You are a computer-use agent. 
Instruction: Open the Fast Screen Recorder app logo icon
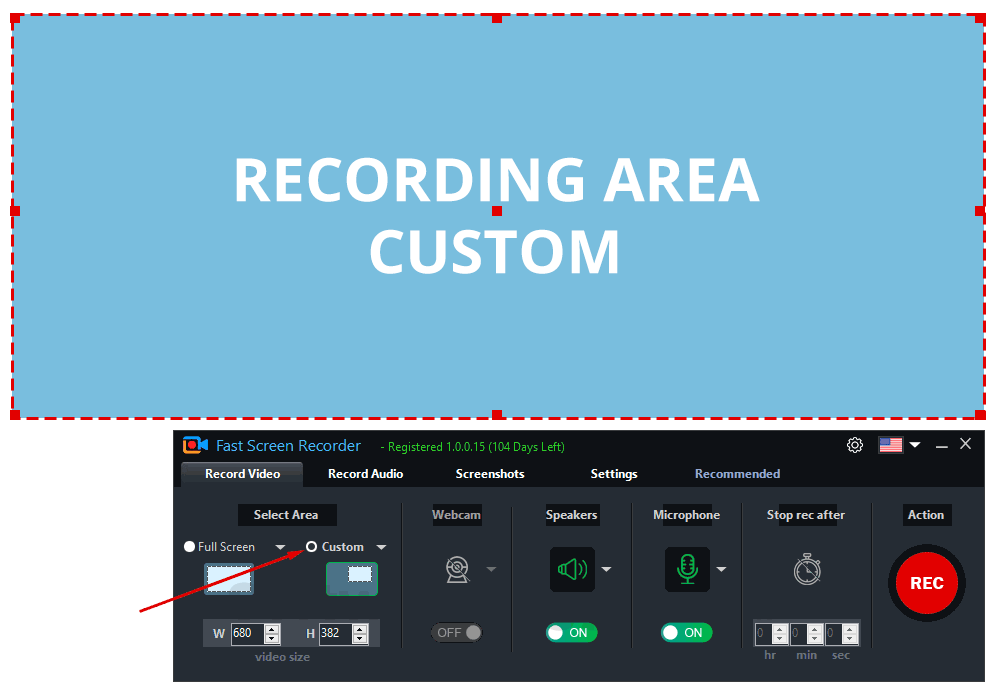pos(194,444)
